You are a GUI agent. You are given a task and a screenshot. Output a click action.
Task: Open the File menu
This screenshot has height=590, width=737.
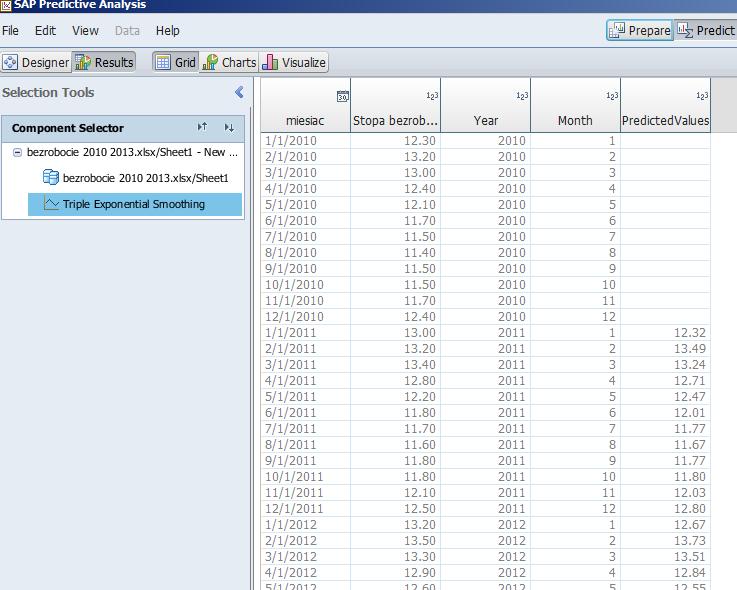(10, 31)
